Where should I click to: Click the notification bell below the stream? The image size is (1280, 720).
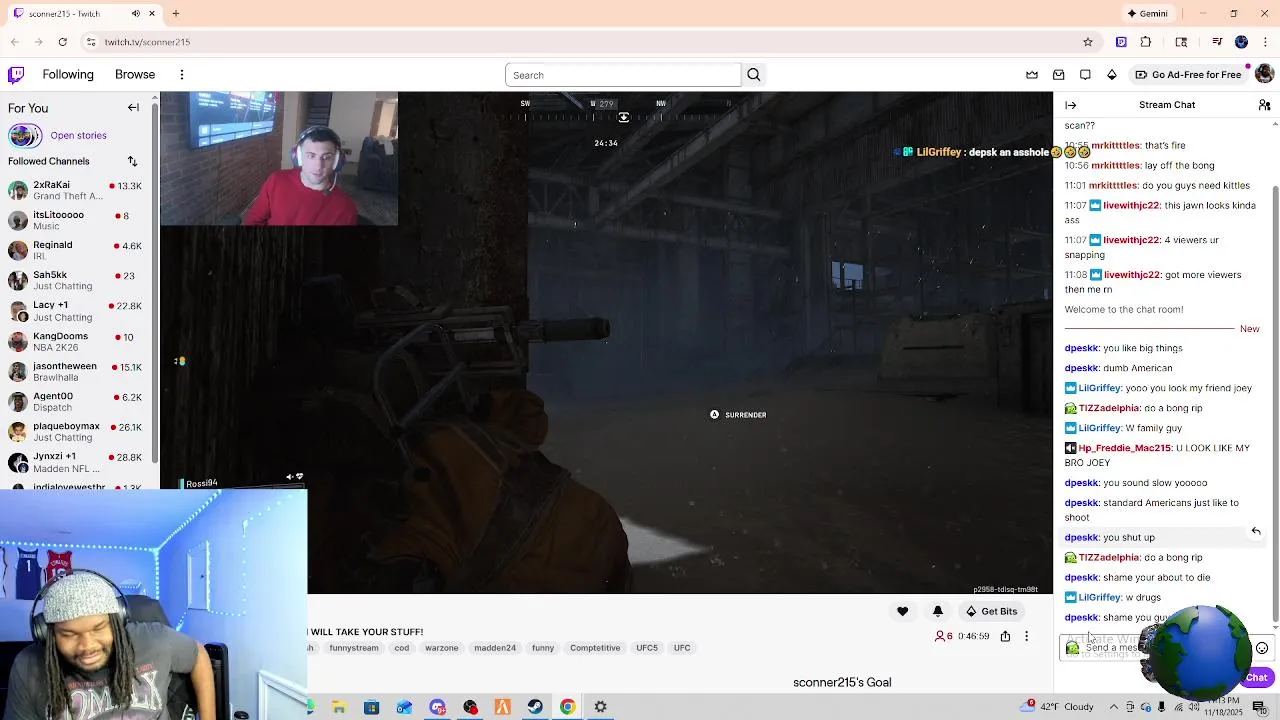pyautogui.click(x=938, y=611)
